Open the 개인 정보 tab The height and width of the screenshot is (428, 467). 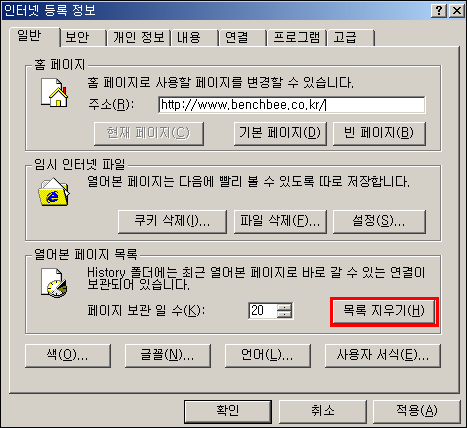(139, 37)
